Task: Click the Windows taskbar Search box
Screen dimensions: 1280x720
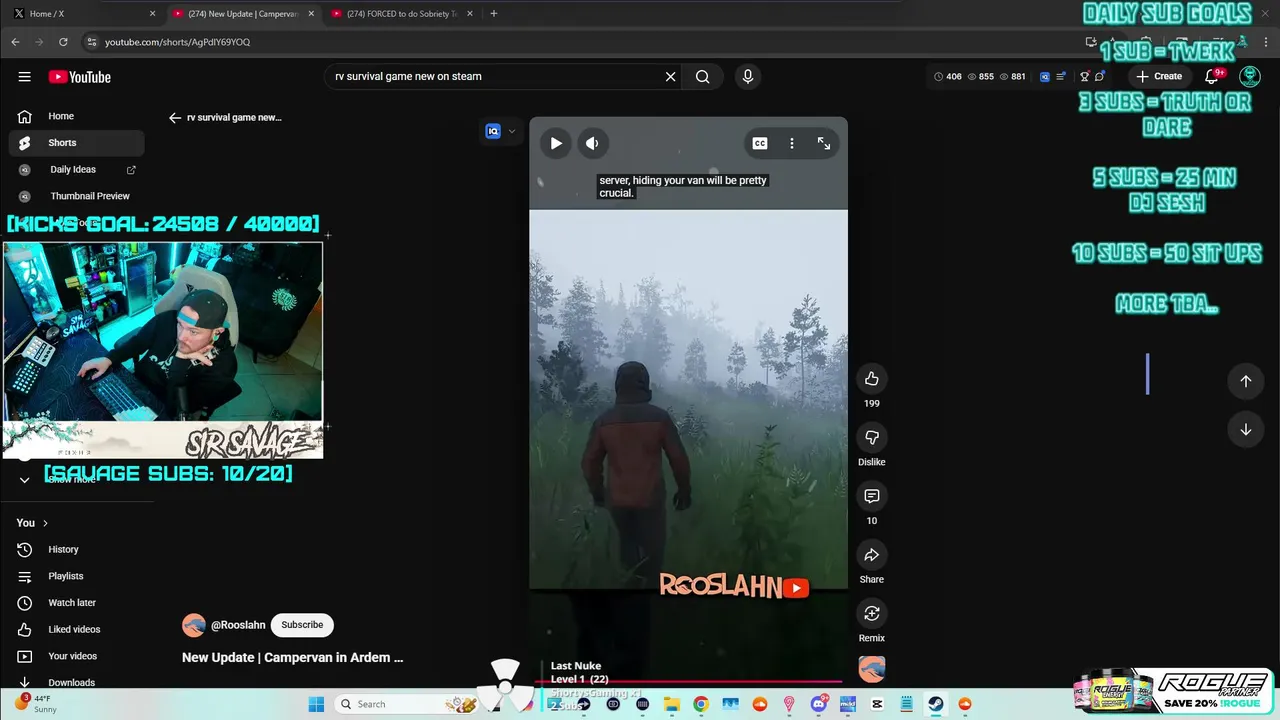Action: coord(407,704)
